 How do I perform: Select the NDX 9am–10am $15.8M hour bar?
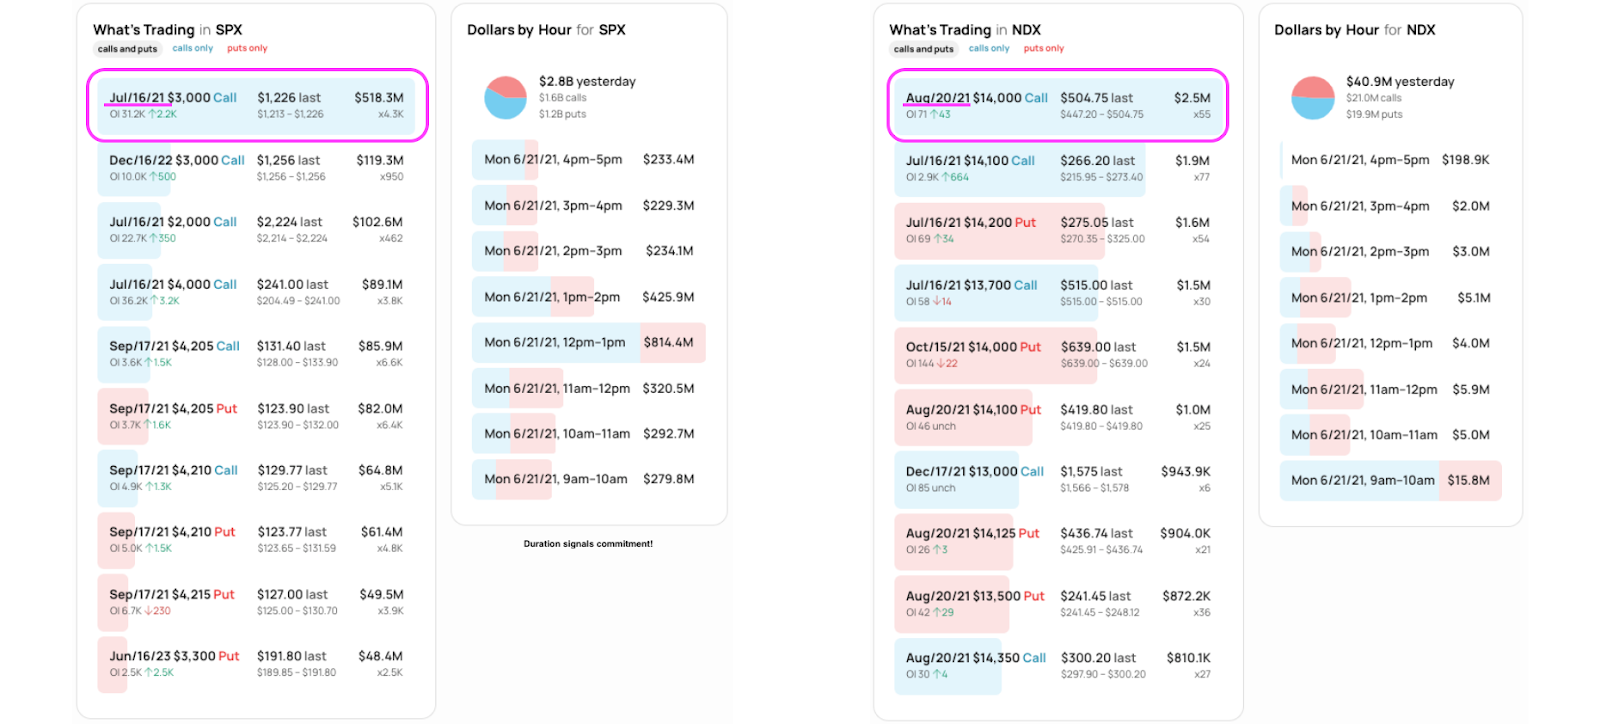pos(1390,480)
